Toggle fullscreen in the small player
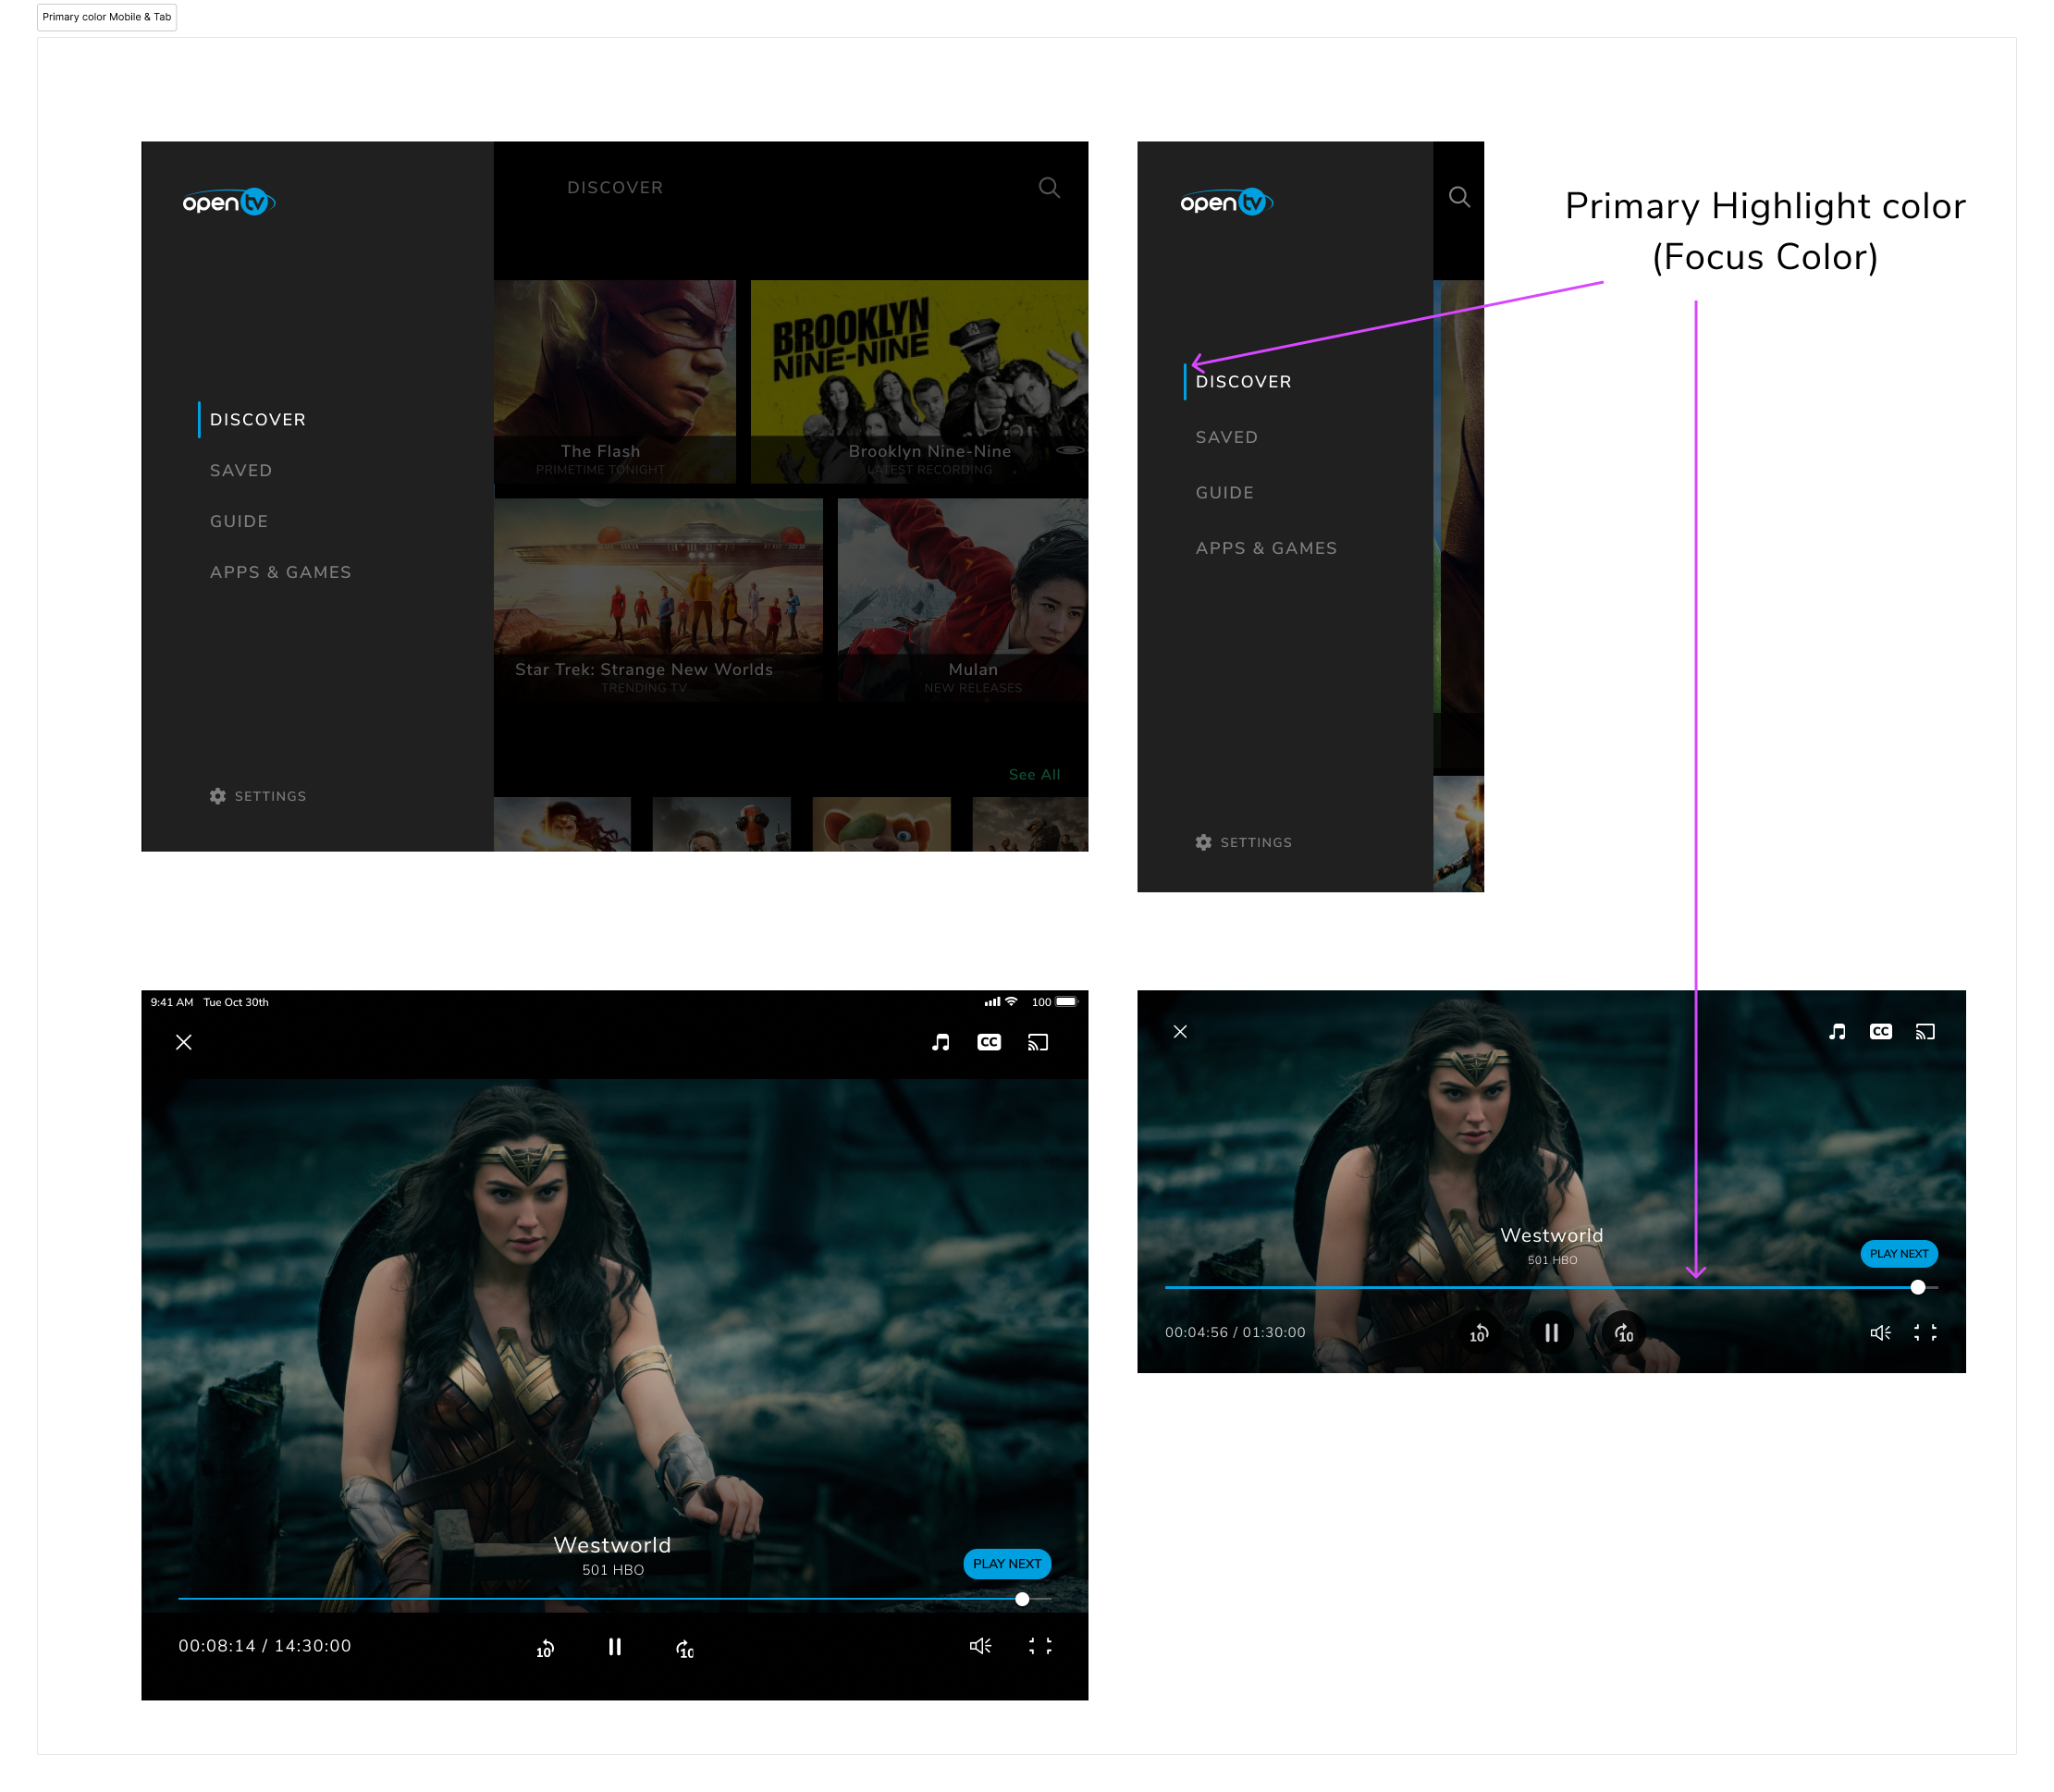This screenshot has height=1792, width=2054. pos(1925,1332)
